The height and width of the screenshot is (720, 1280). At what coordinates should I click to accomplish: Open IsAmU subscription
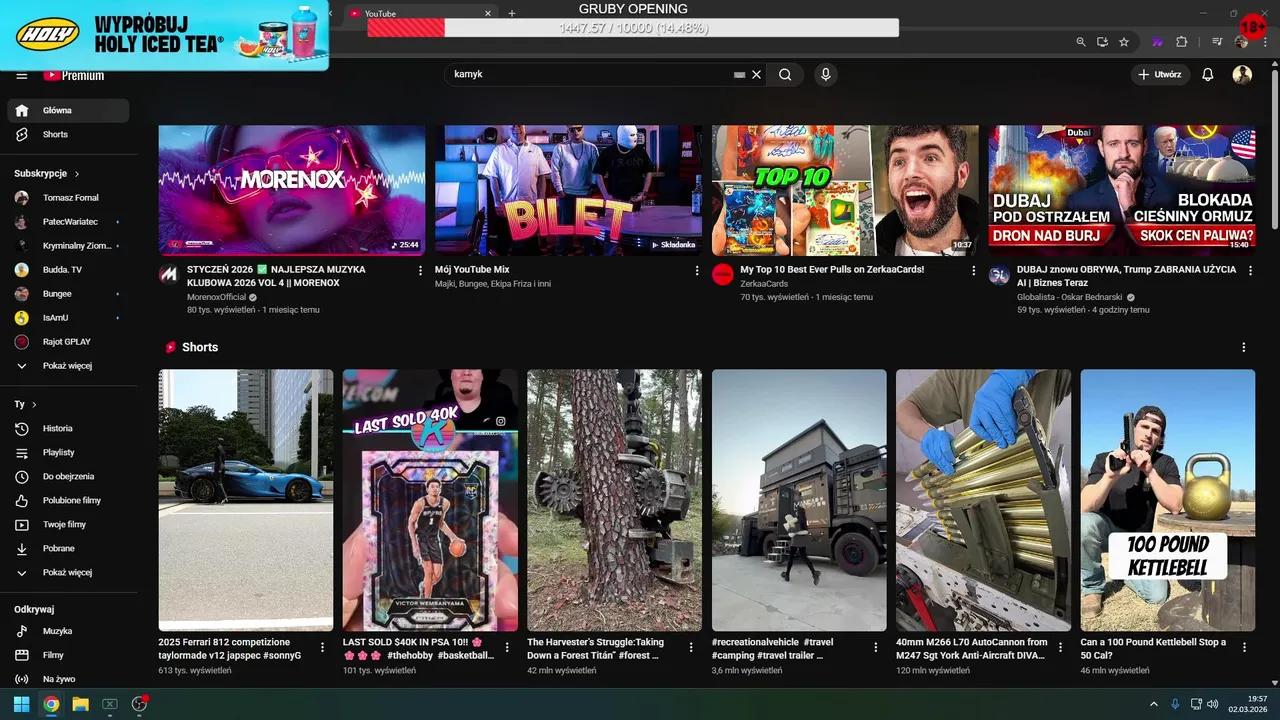tap(68, 317)
